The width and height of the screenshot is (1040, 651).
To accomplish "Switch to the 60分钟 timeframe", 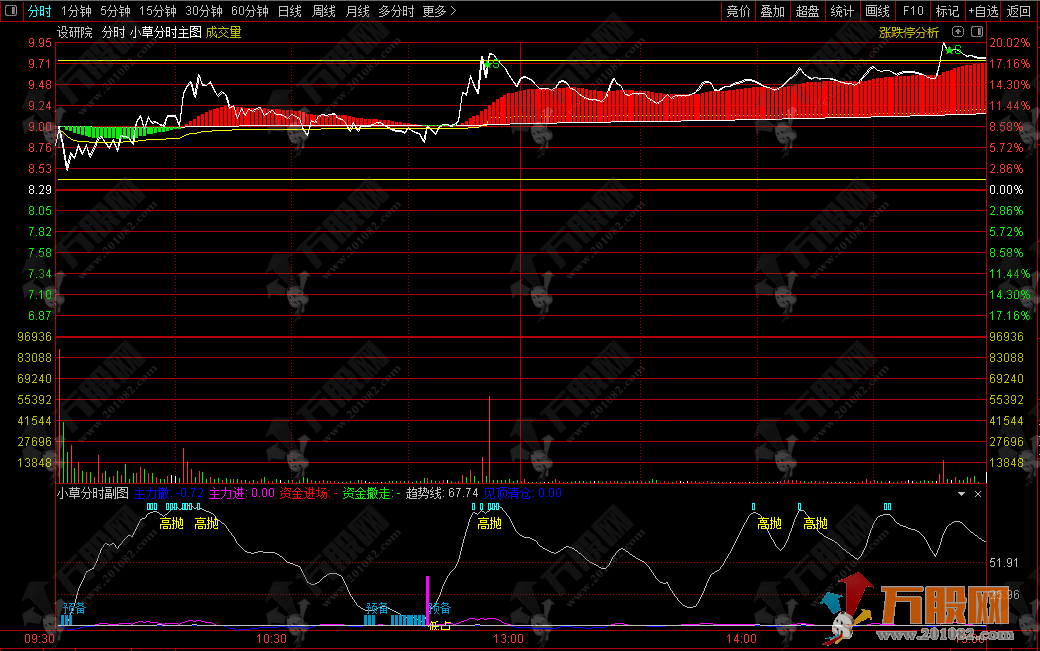I will pos(249,11).
